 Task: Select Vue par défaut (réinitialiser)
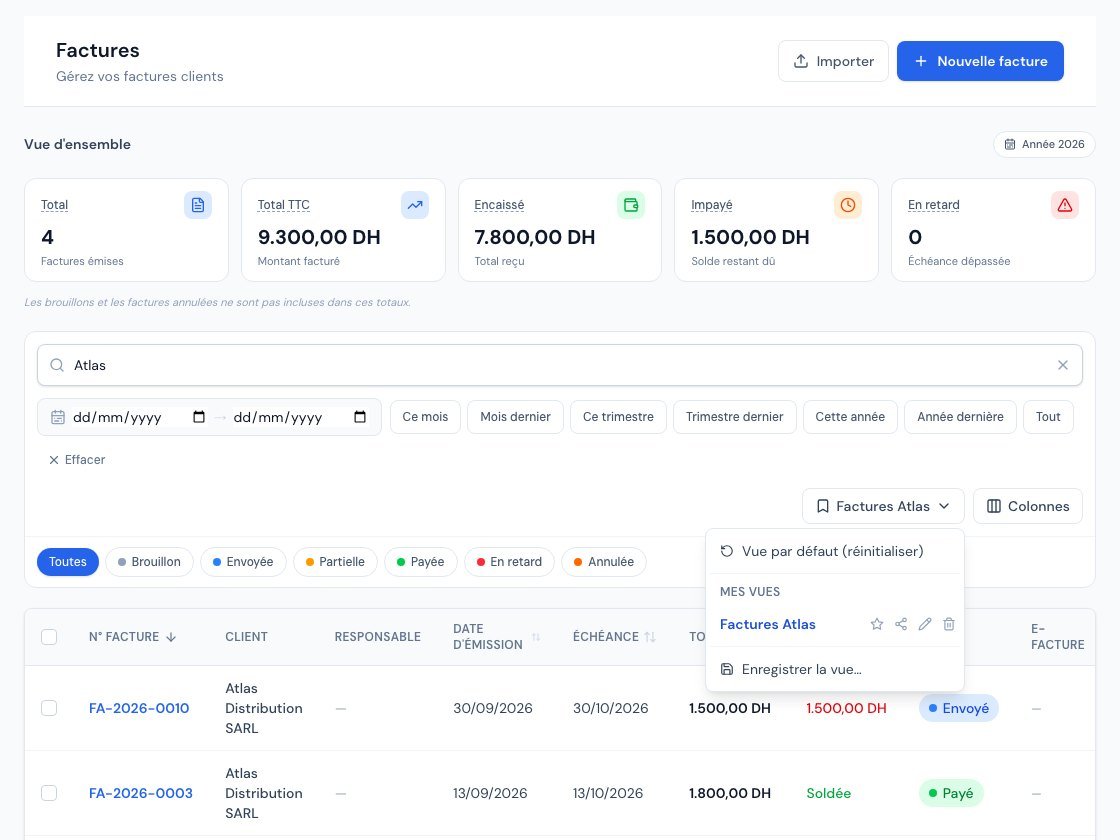834,551
